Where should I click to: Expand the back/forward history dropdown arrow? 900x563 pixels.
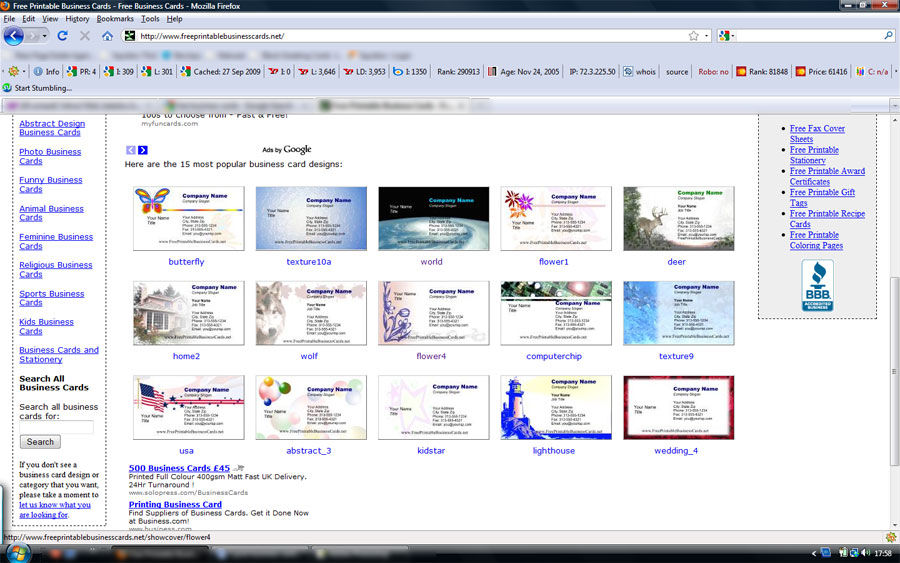click(x=46, y=36)
